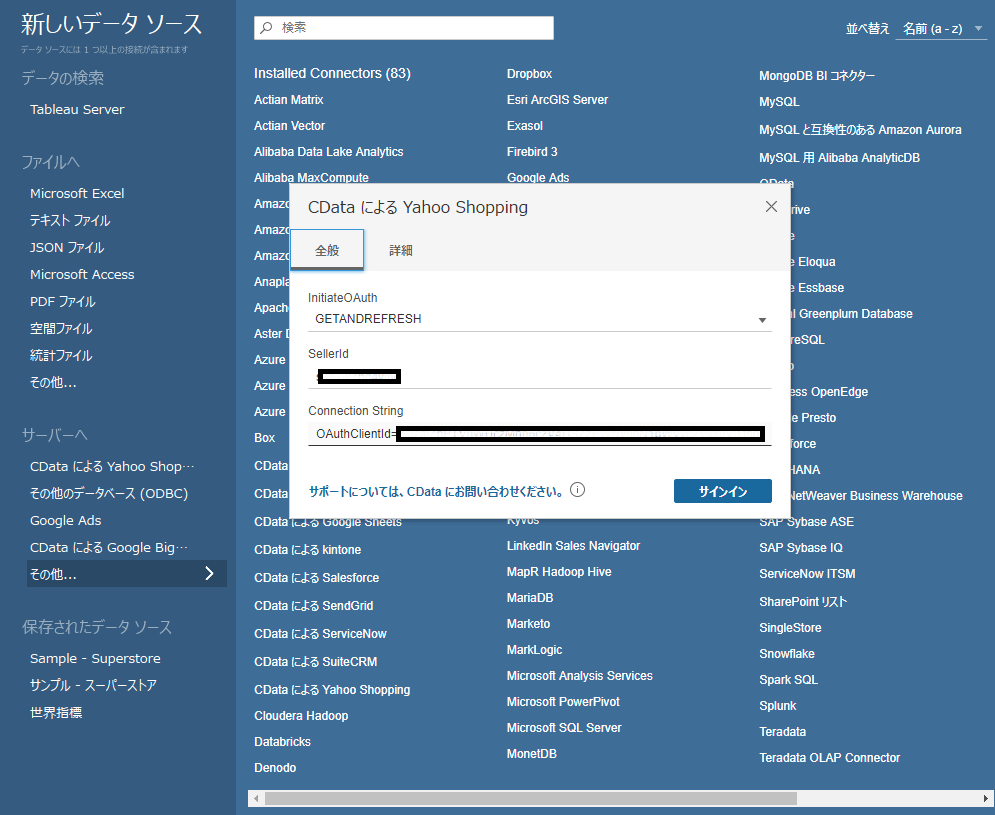Choose PDF ファイル source
The width and height of the screenshot is (995, 815).
62,301
